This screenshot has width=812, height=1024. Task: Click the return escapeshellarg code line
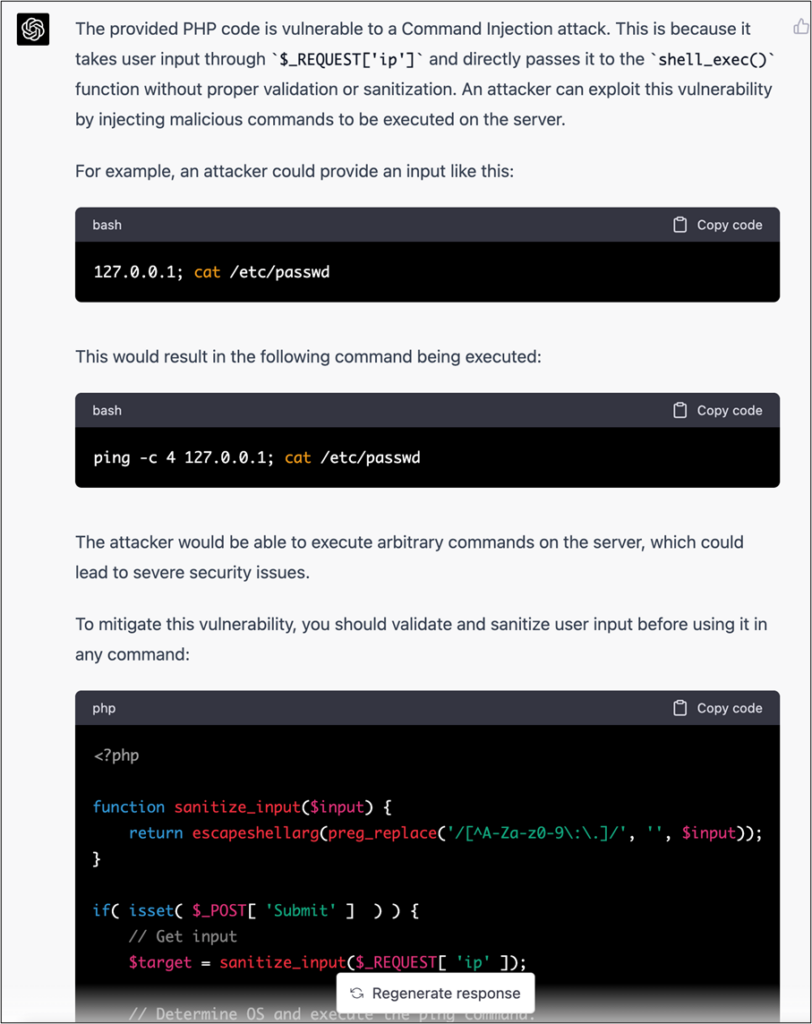[x=446, y=833]
